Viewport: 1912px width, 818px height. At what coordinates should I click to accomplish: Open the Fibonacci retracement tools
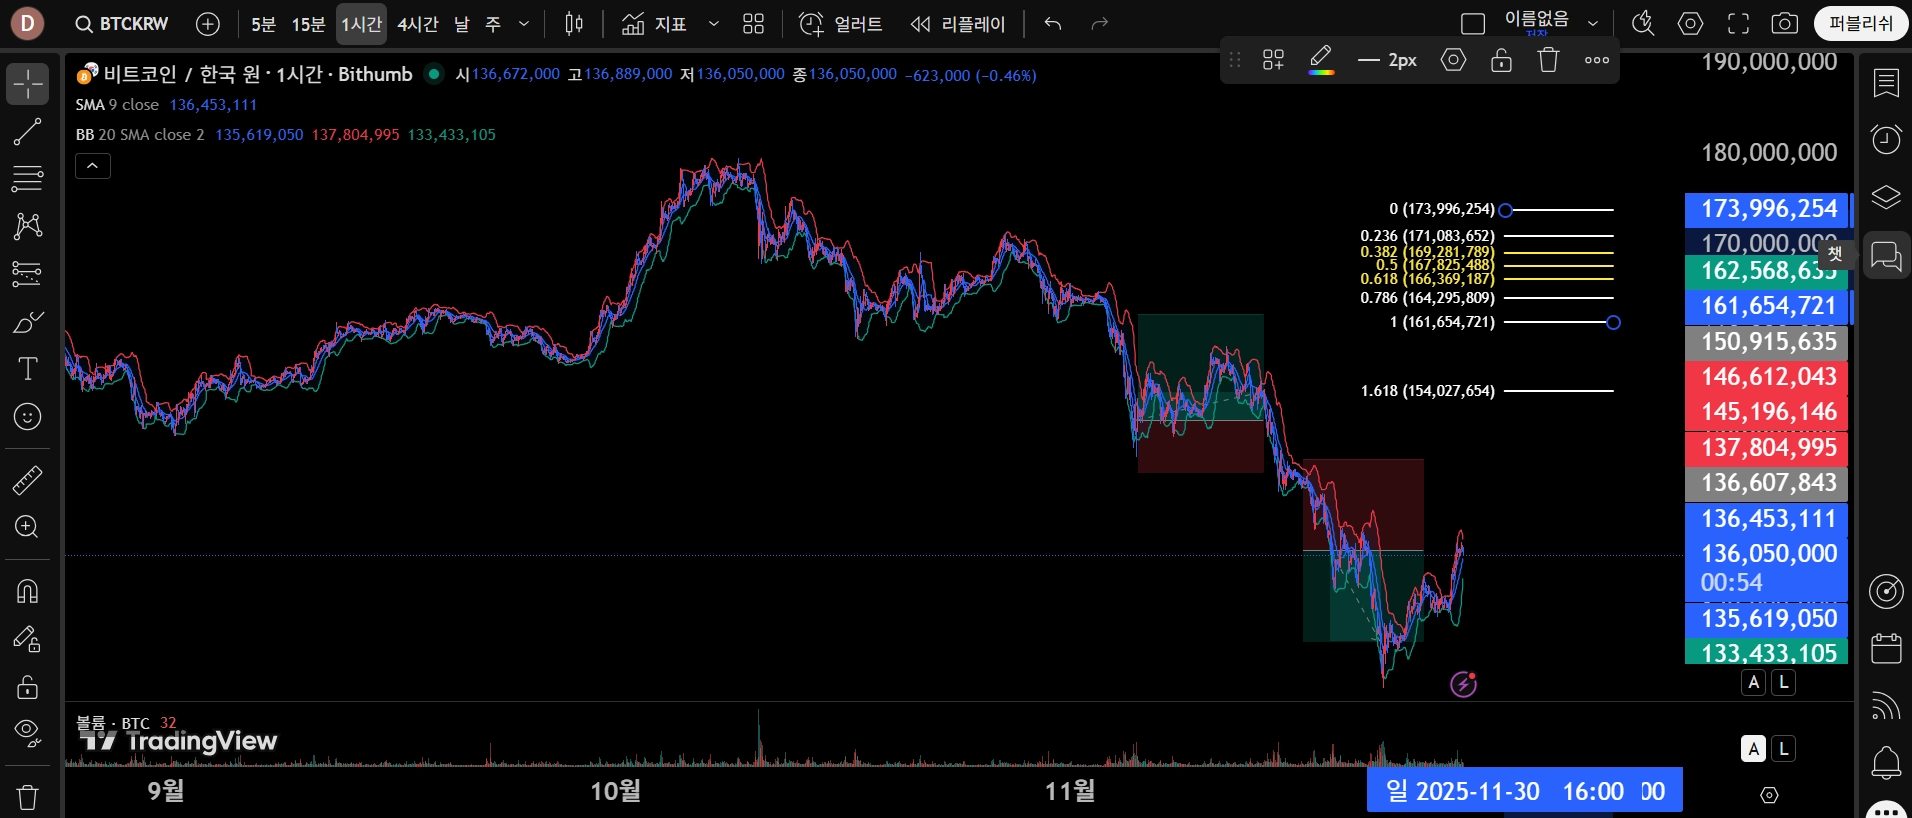(28, 179)
